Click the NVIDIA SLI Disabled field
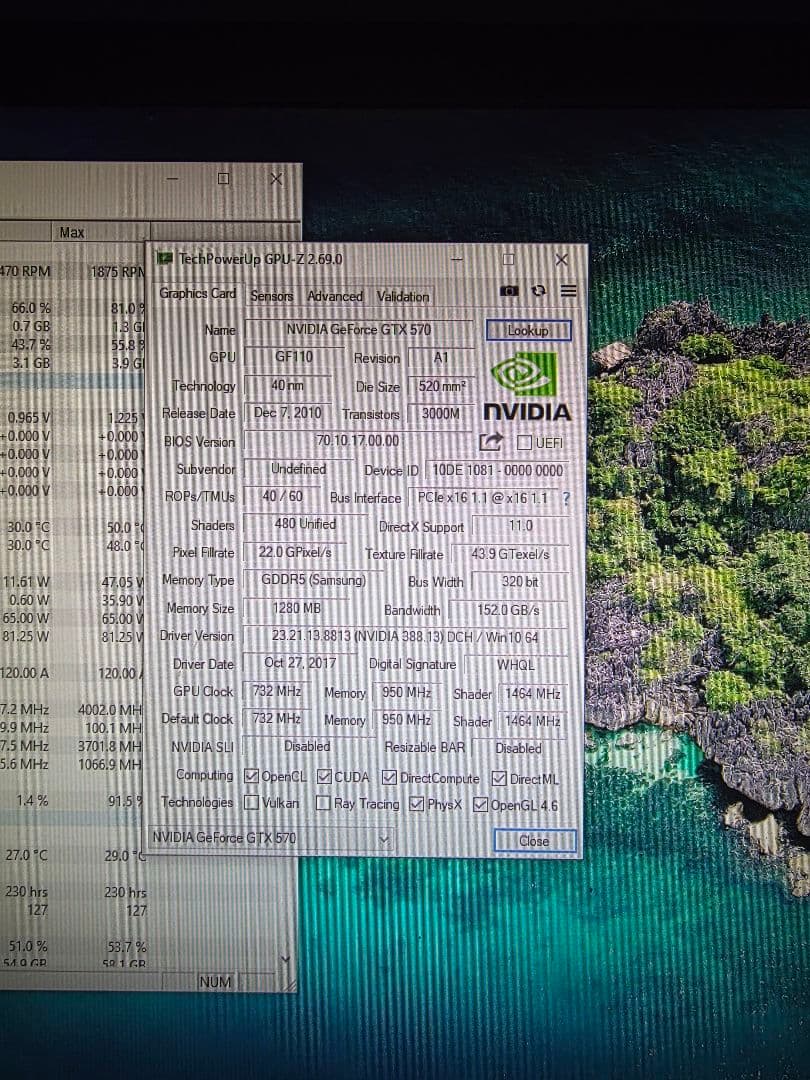This screenshot has width=810, height=1080. pos(307,747)
